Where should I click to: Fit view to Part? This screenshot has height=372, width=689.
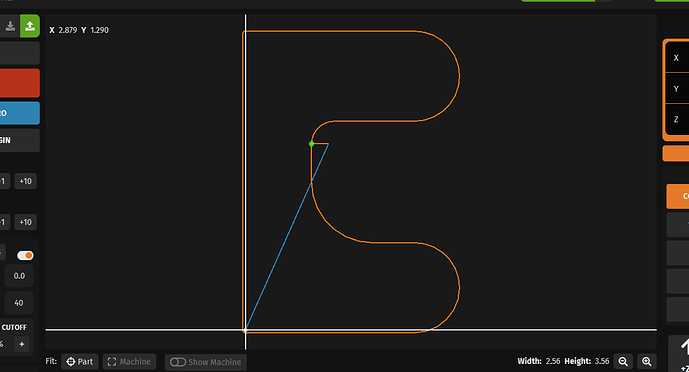point(80,362)
